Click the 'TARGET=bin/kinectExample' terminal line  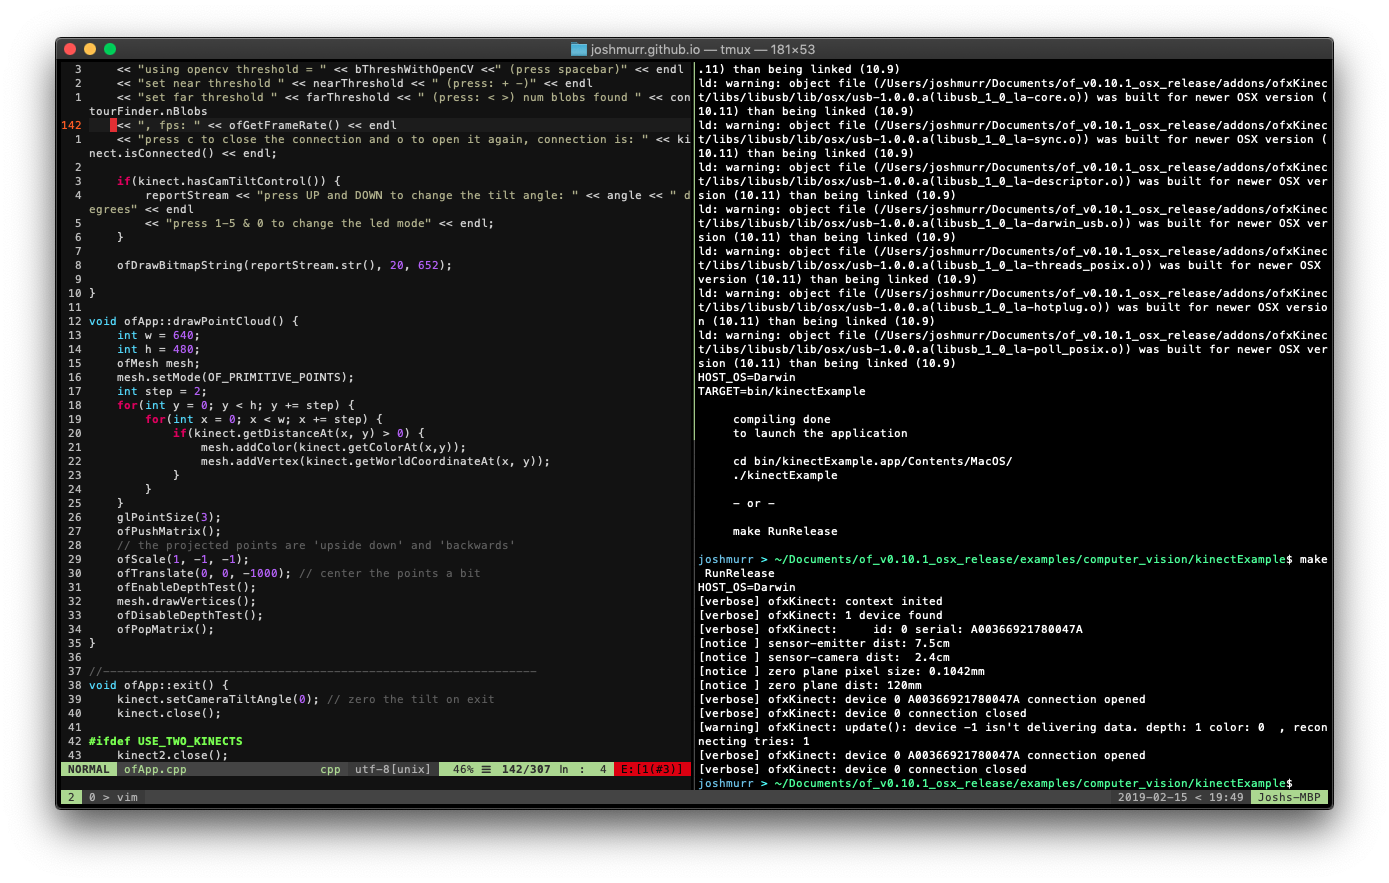tap(782, 391)
